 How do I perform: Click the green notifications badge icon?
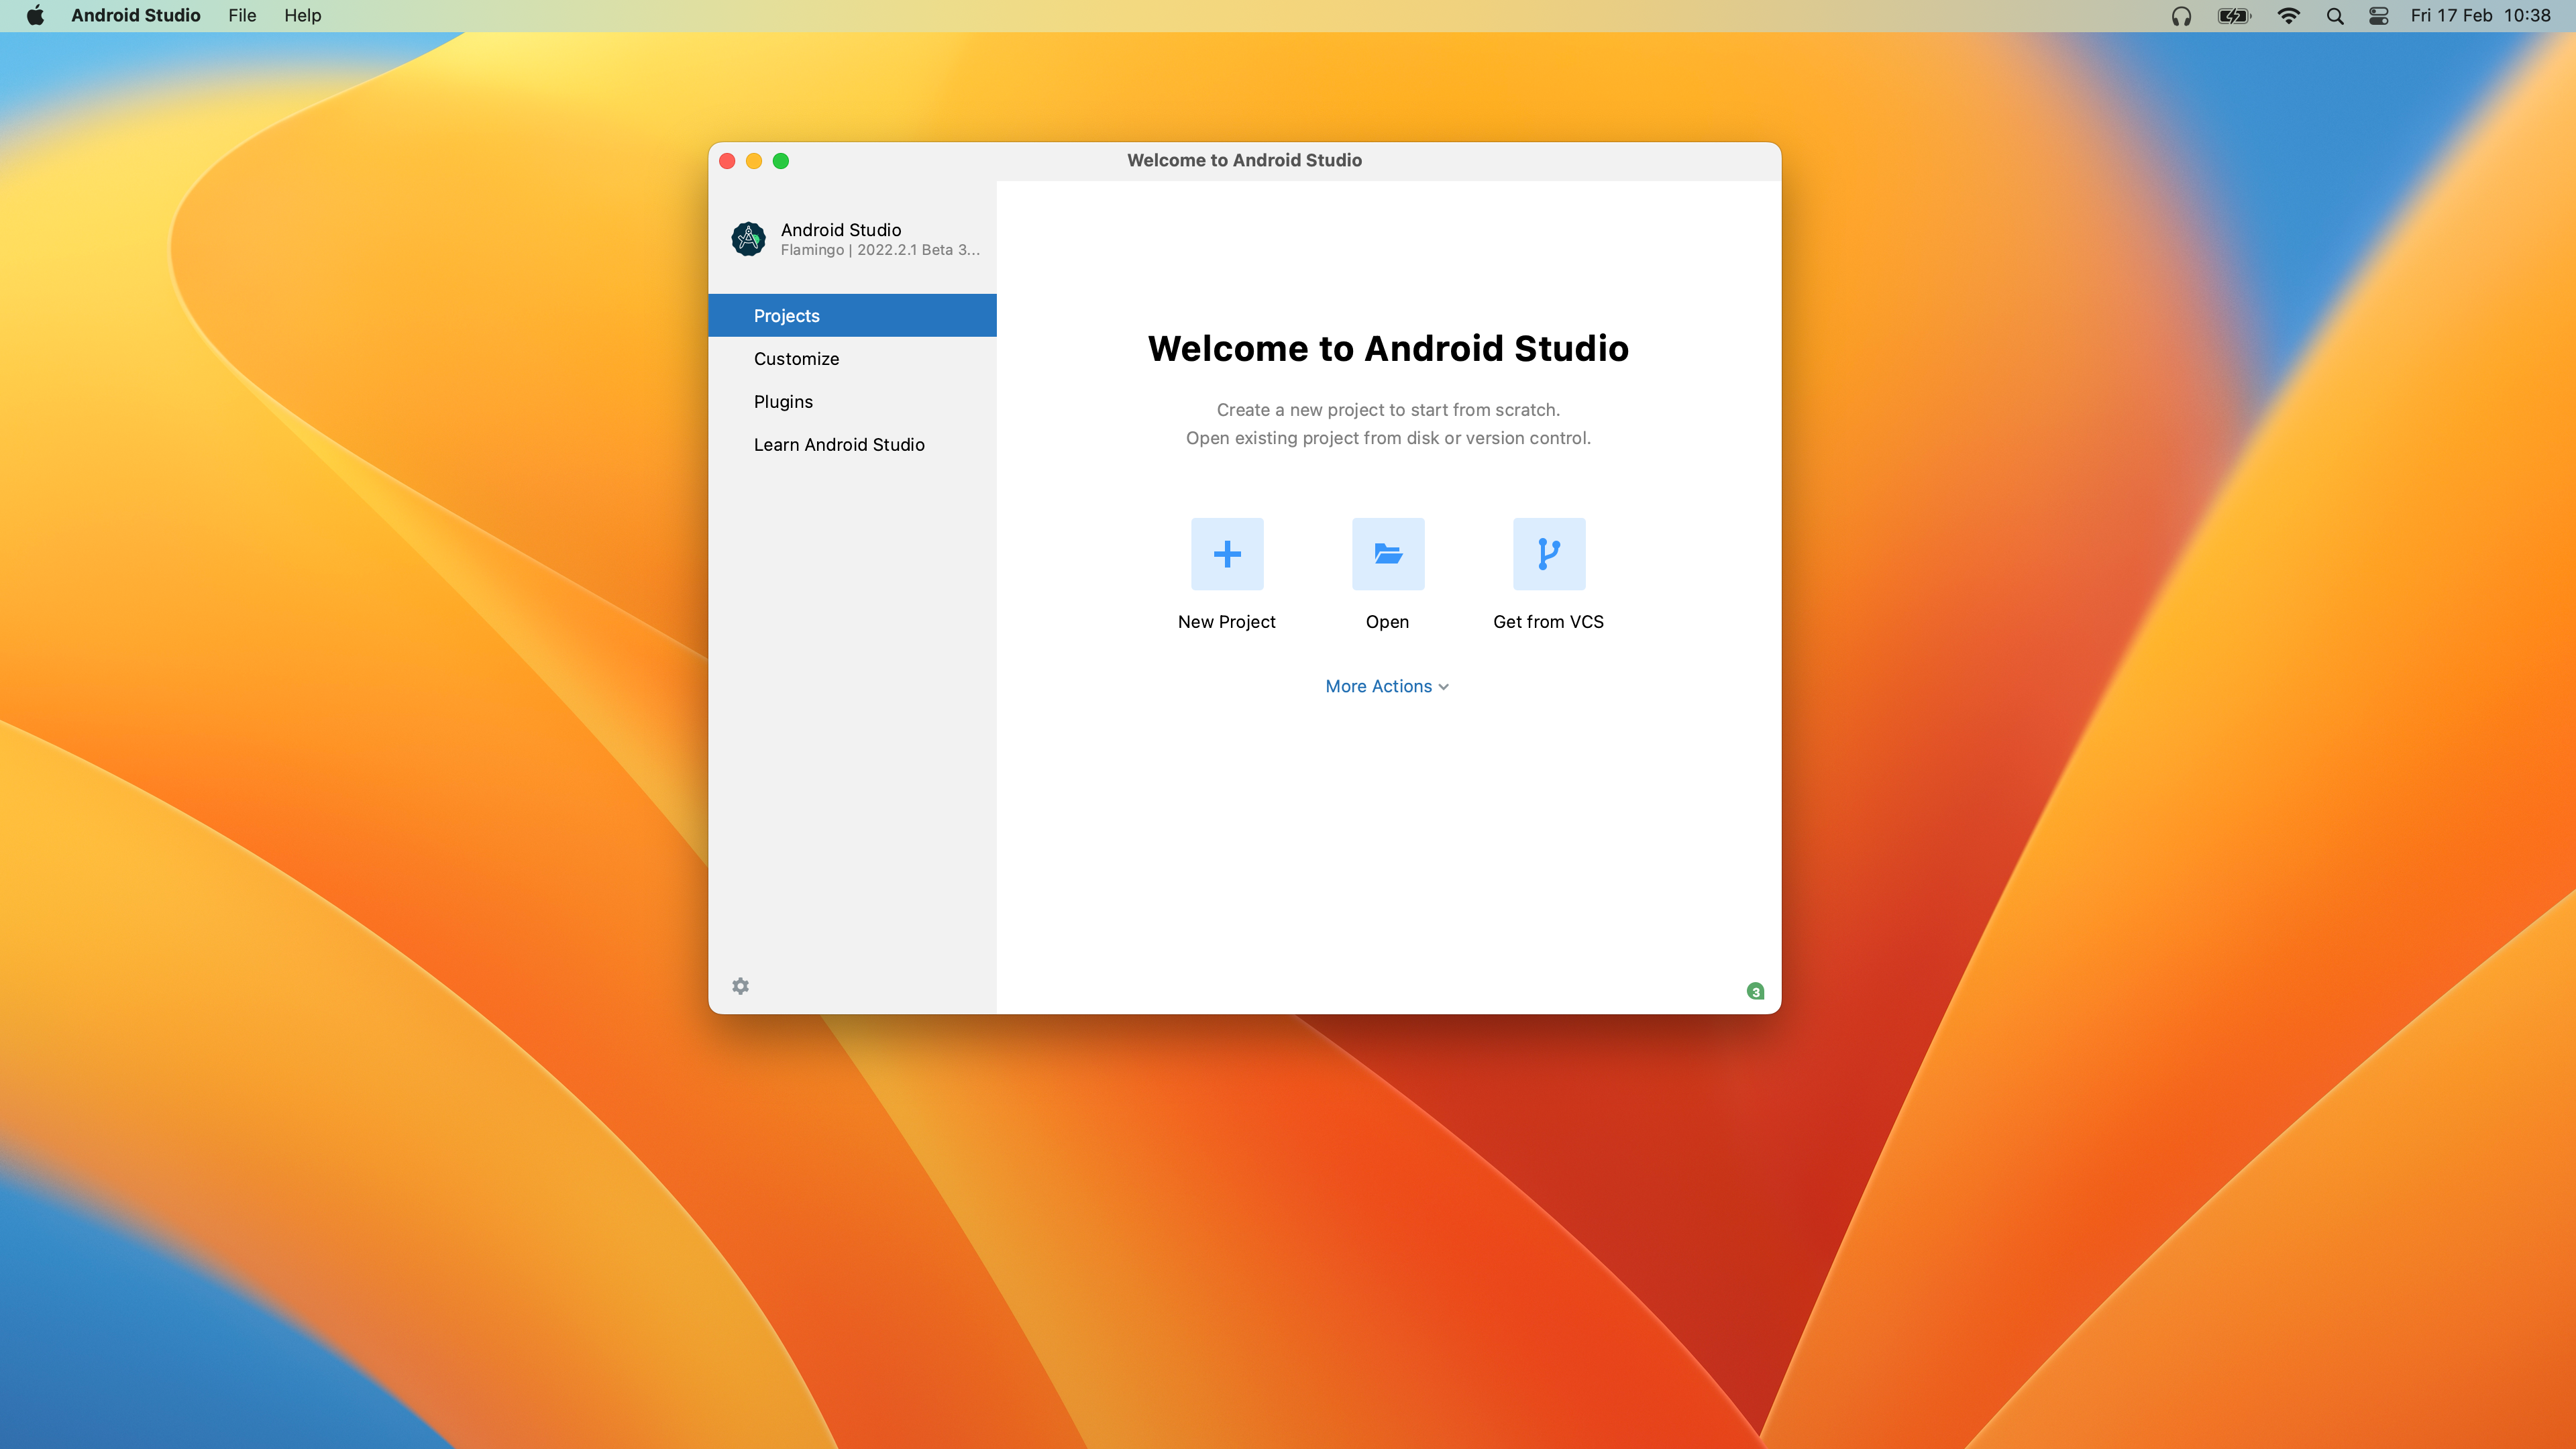(x=1755, y=991)
